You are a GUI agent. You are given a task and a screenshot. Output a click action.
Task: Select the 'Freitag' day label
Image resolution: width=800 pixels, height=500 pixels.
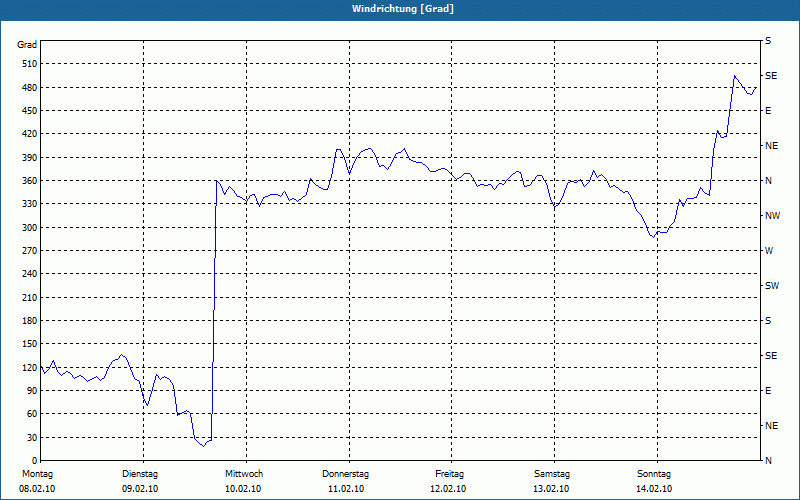(449, 474)
